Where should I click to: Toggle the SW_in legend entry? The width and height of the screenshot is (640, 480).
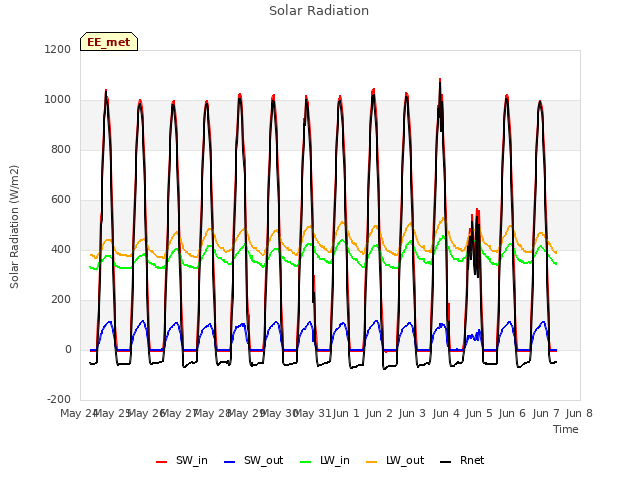pyautogui.click(x=182, y=460)
